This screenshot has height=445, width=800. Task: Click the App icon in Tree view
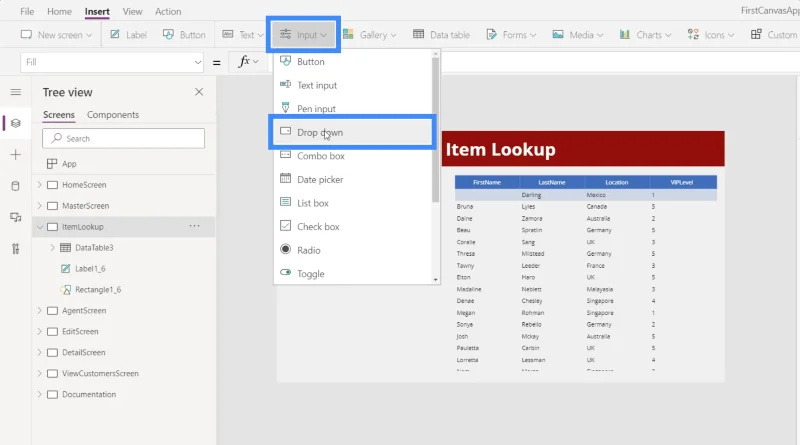pyautogui.click(x=52, y=164)
